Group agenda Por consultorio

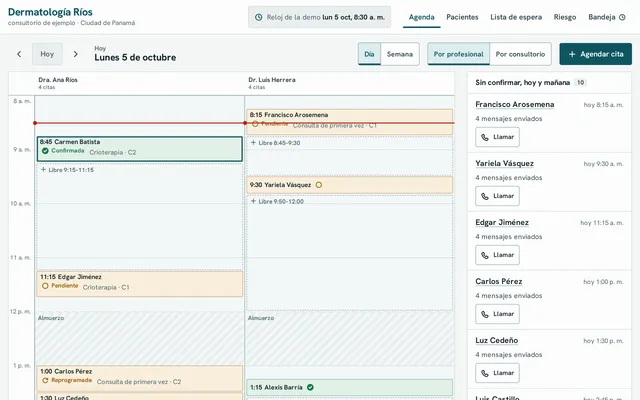pyautogui.click(x=520, y=54)
